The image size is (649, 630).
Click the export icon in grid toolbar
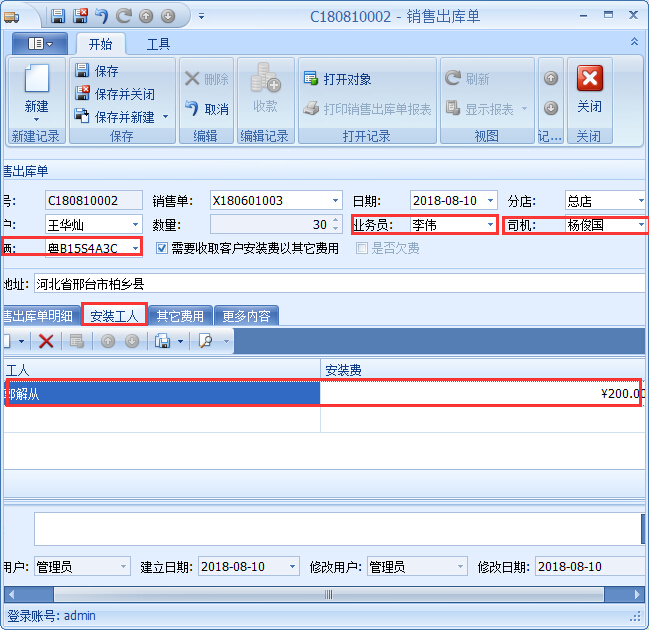162,342
